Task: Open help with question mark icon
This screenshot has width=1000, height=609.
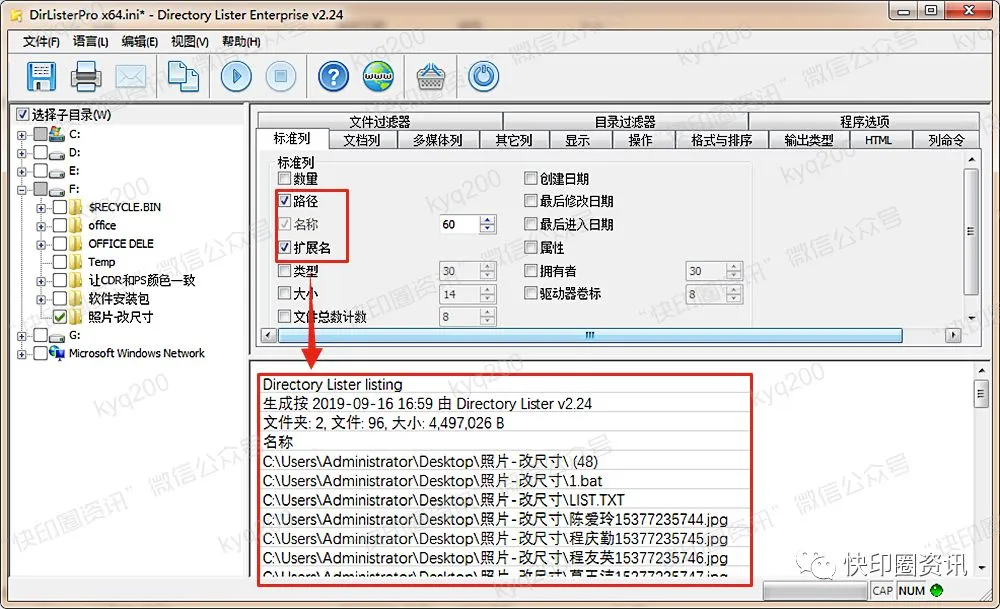Action: click(x=334, y=77)
